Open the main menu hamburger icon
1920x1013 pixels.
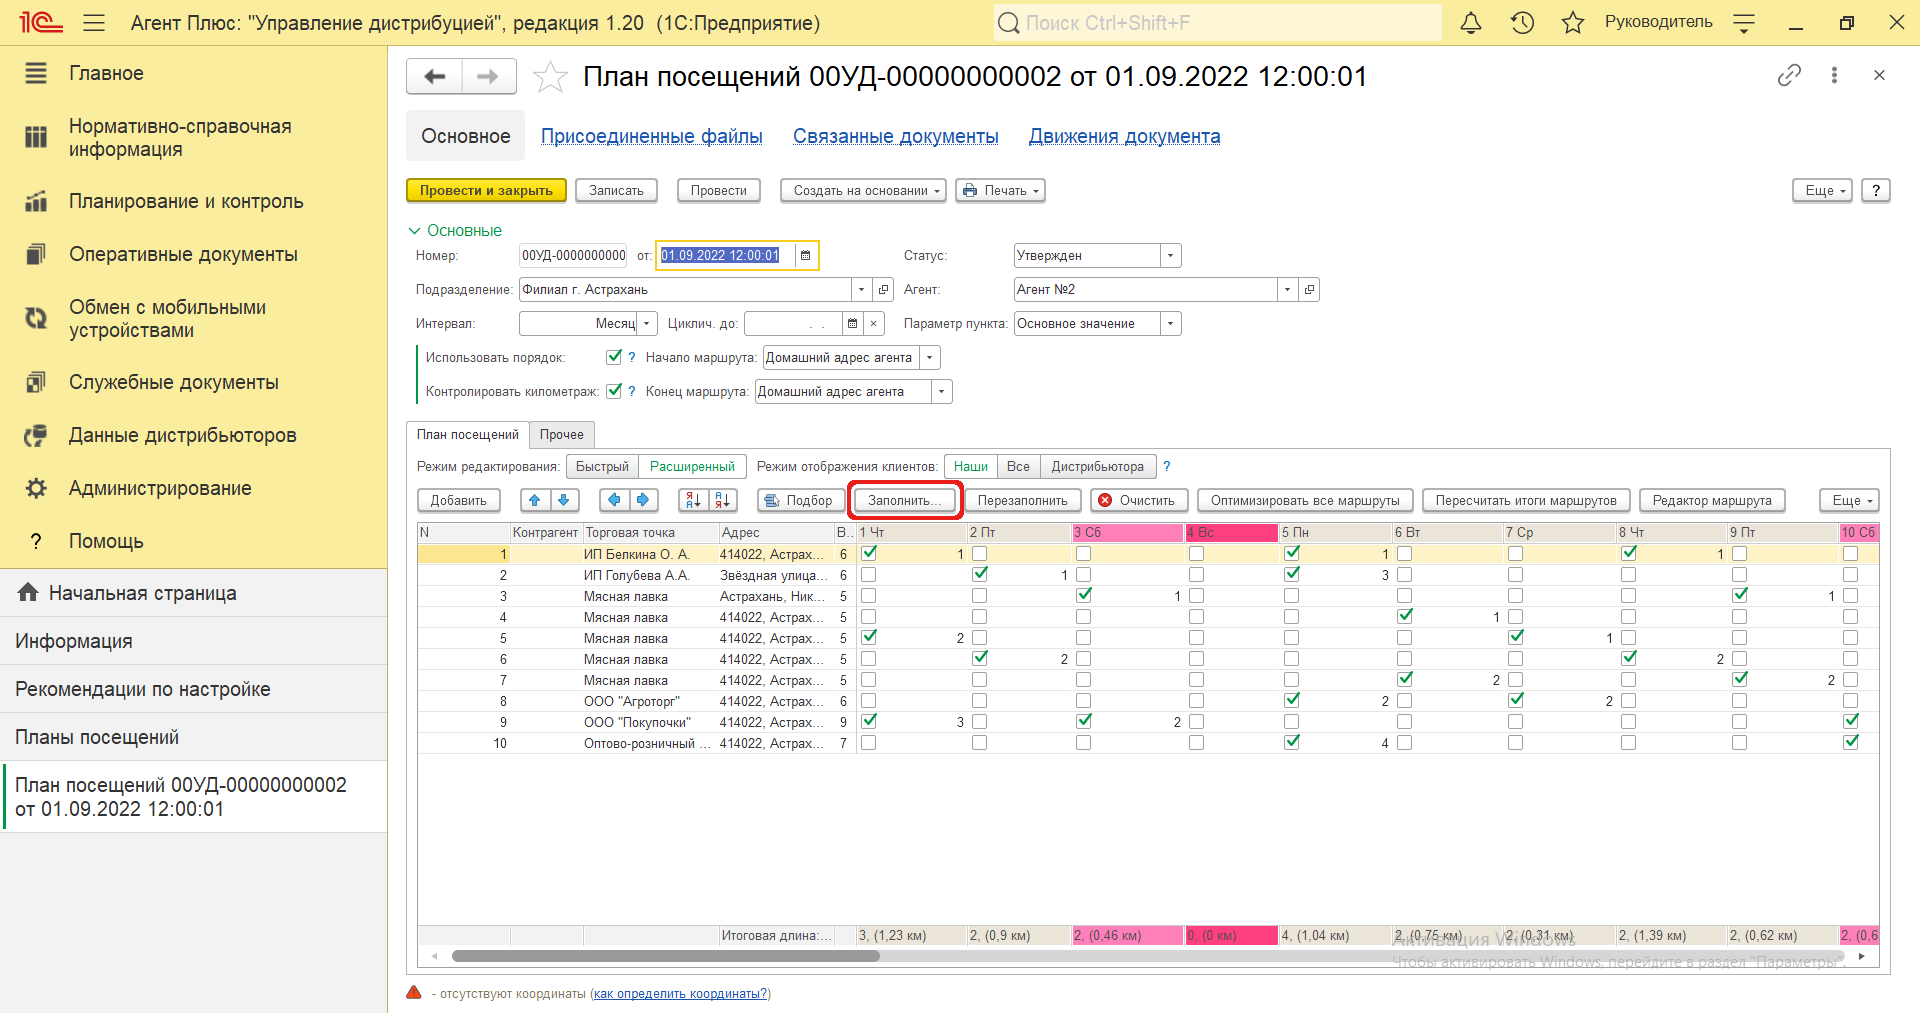(x=94, y=23)
